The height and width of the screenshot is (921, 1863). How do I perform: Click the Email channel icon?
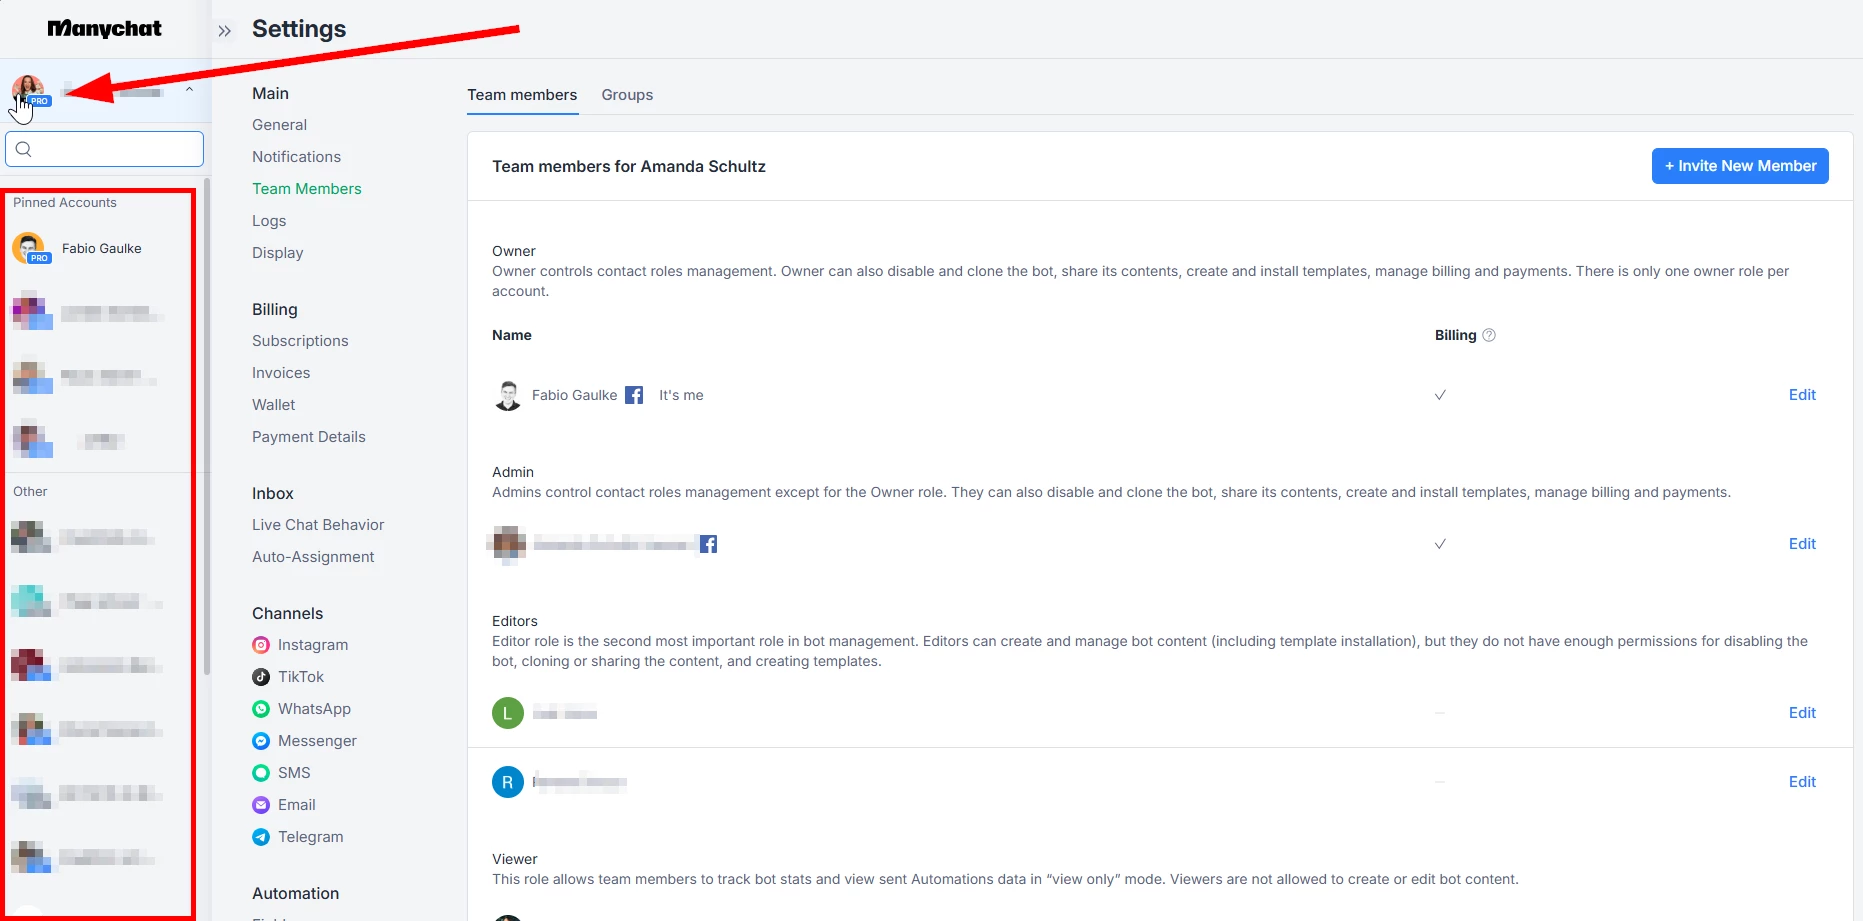click(261, 805)
